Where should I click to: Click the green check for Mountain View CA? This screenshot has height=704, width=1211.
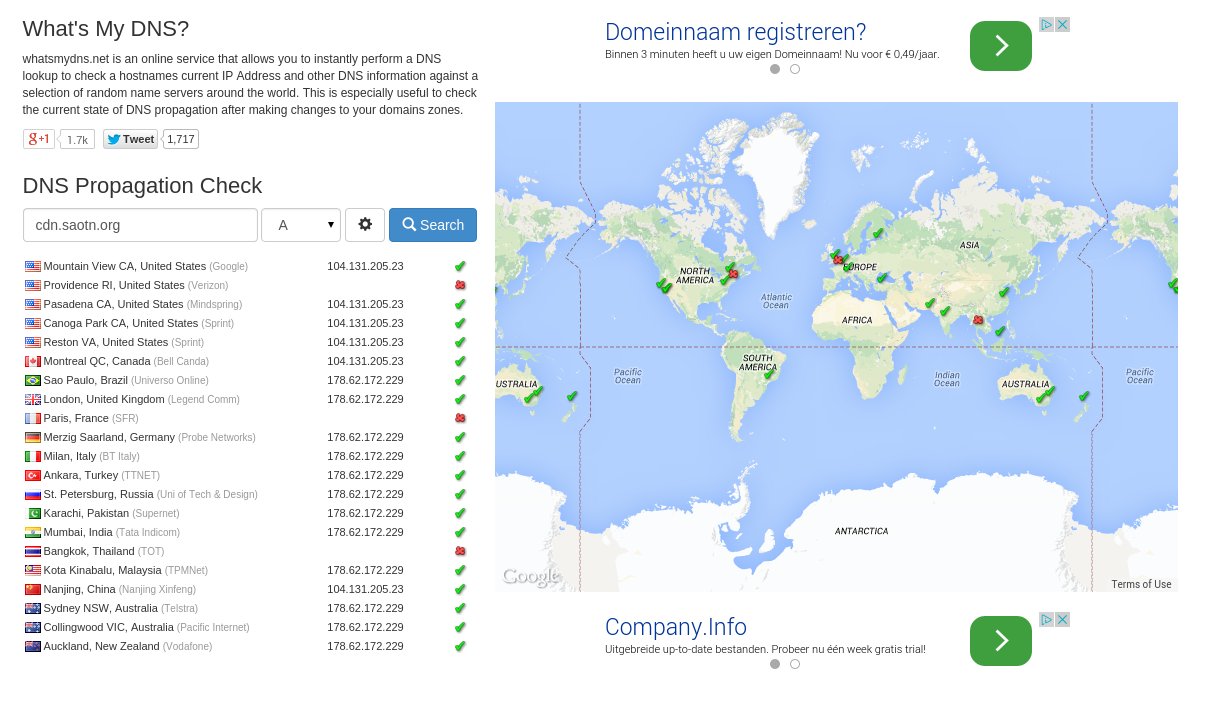coord(460,266)
